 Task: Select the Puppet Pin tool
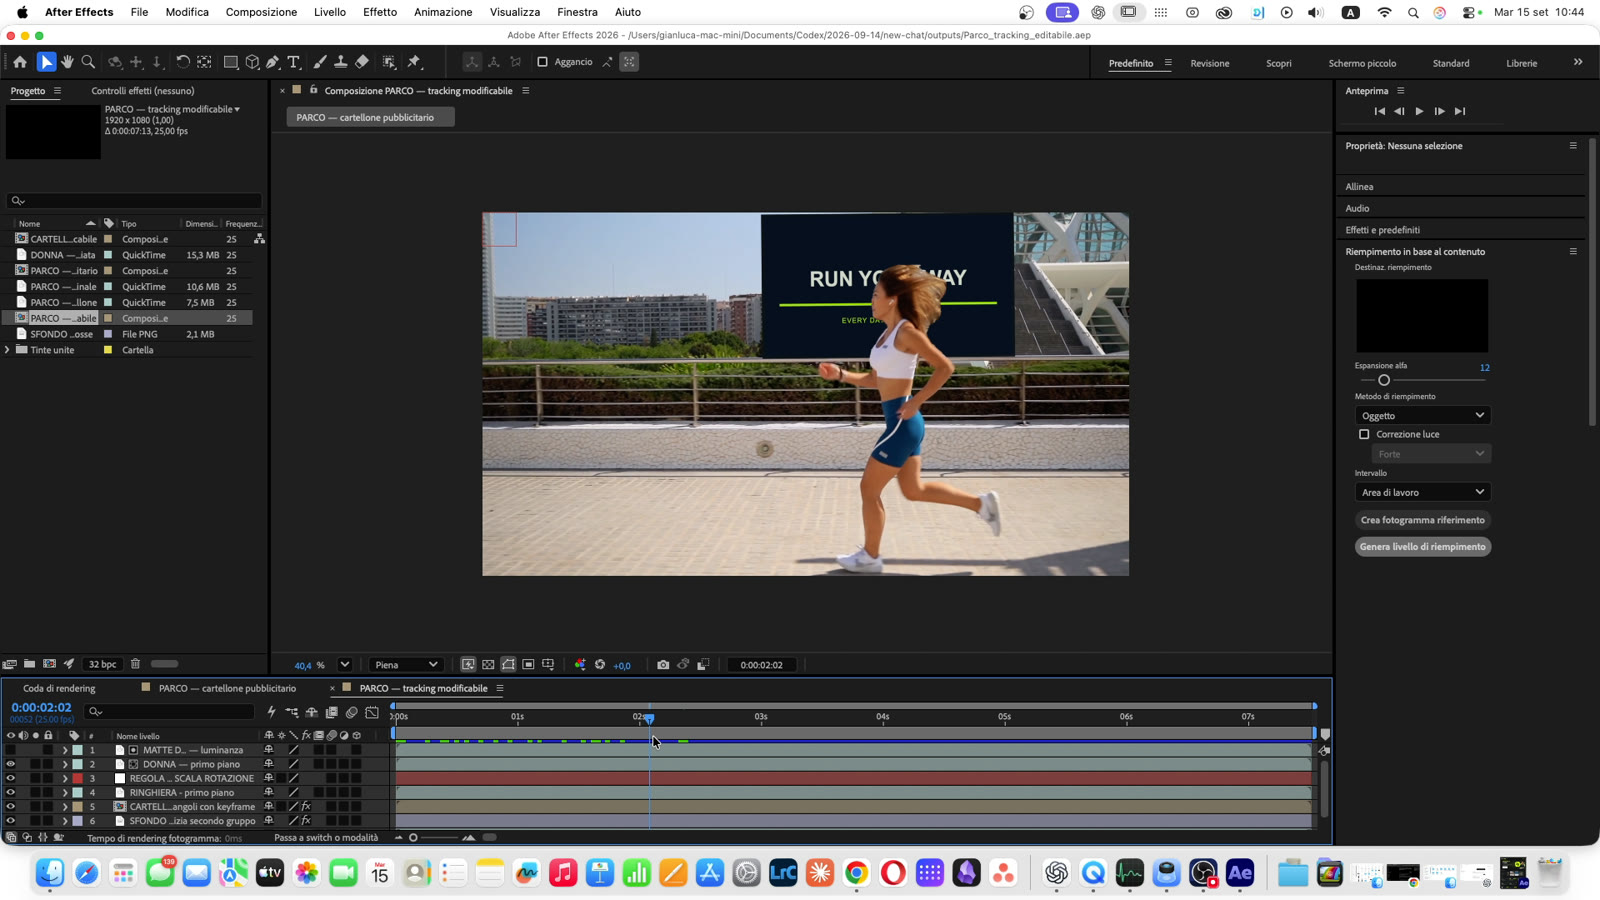(414, 62)
